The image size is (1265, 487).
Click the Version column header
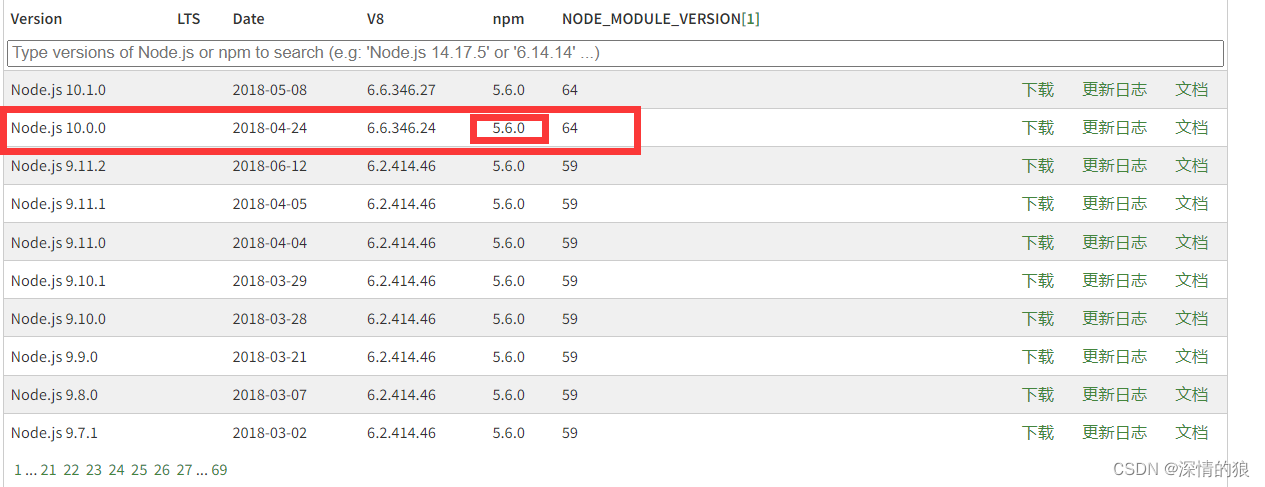36,19
